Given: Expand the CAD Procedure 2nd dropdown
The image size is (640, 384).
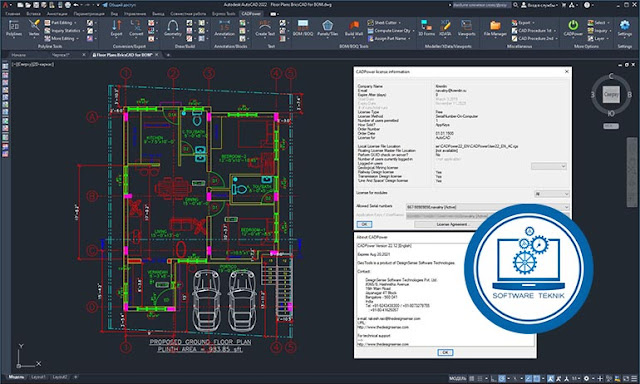Looking at the screenshot, I should click(557, 39).
